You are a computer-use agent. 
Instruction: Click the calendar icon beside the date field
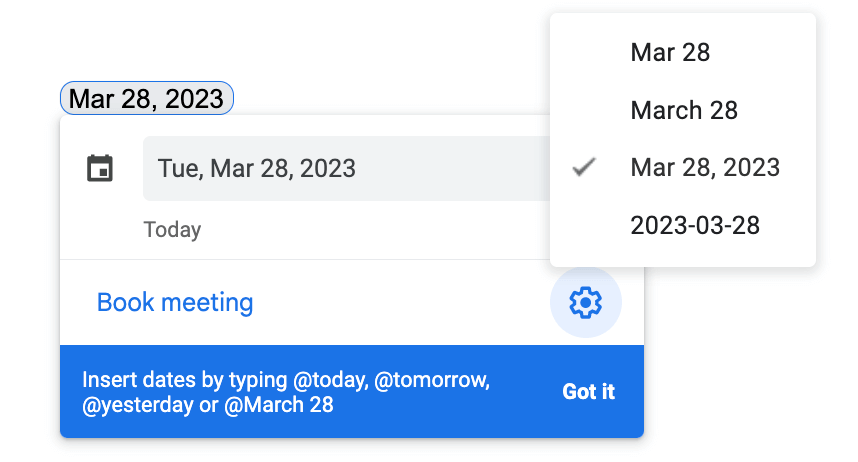100,168
